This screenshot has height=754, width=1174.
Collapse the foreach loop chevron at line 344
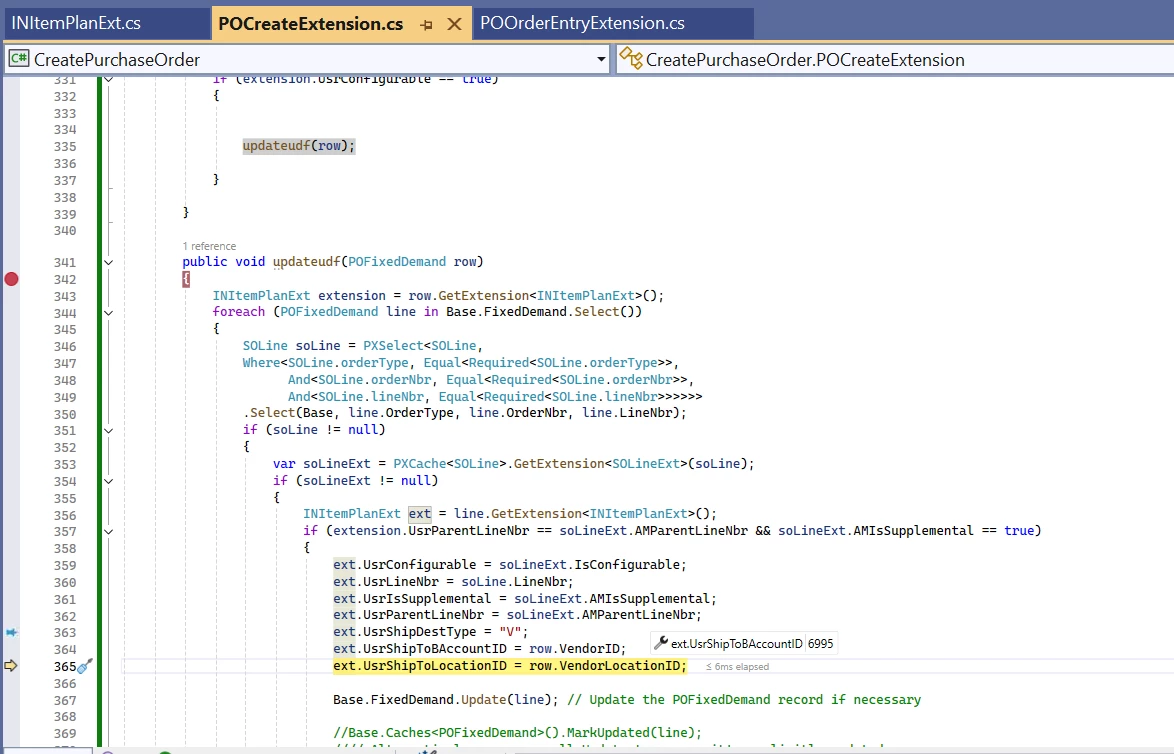[108, 312]
